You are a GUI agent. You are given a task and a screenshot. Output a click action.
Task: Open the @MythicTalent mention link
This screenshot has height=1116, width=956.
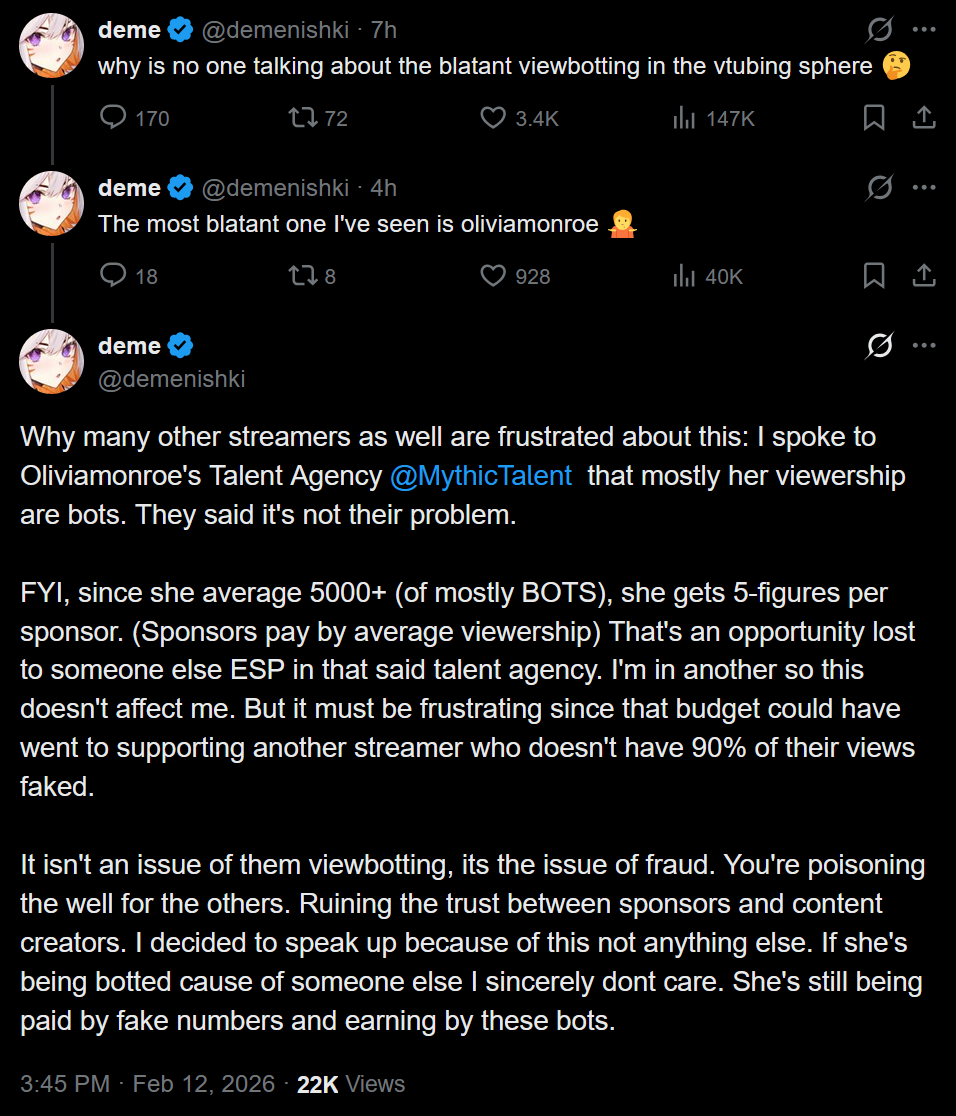click(x=481, y=475)
